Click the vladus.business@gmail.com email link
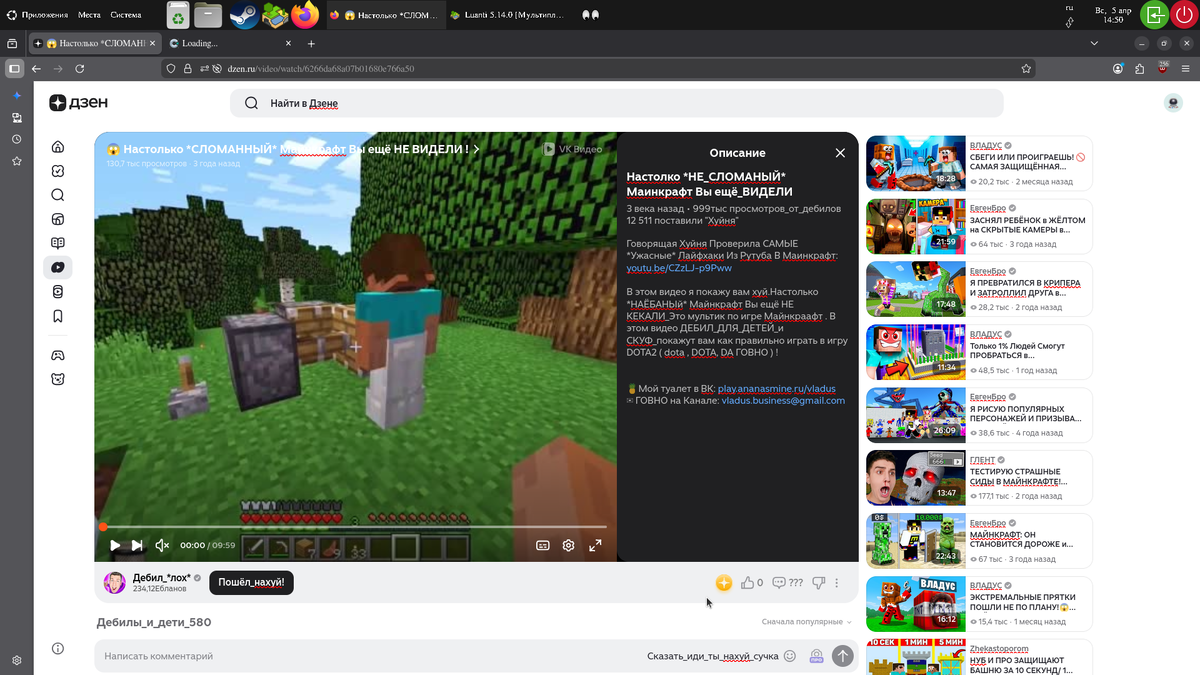 tap(783, 400)
